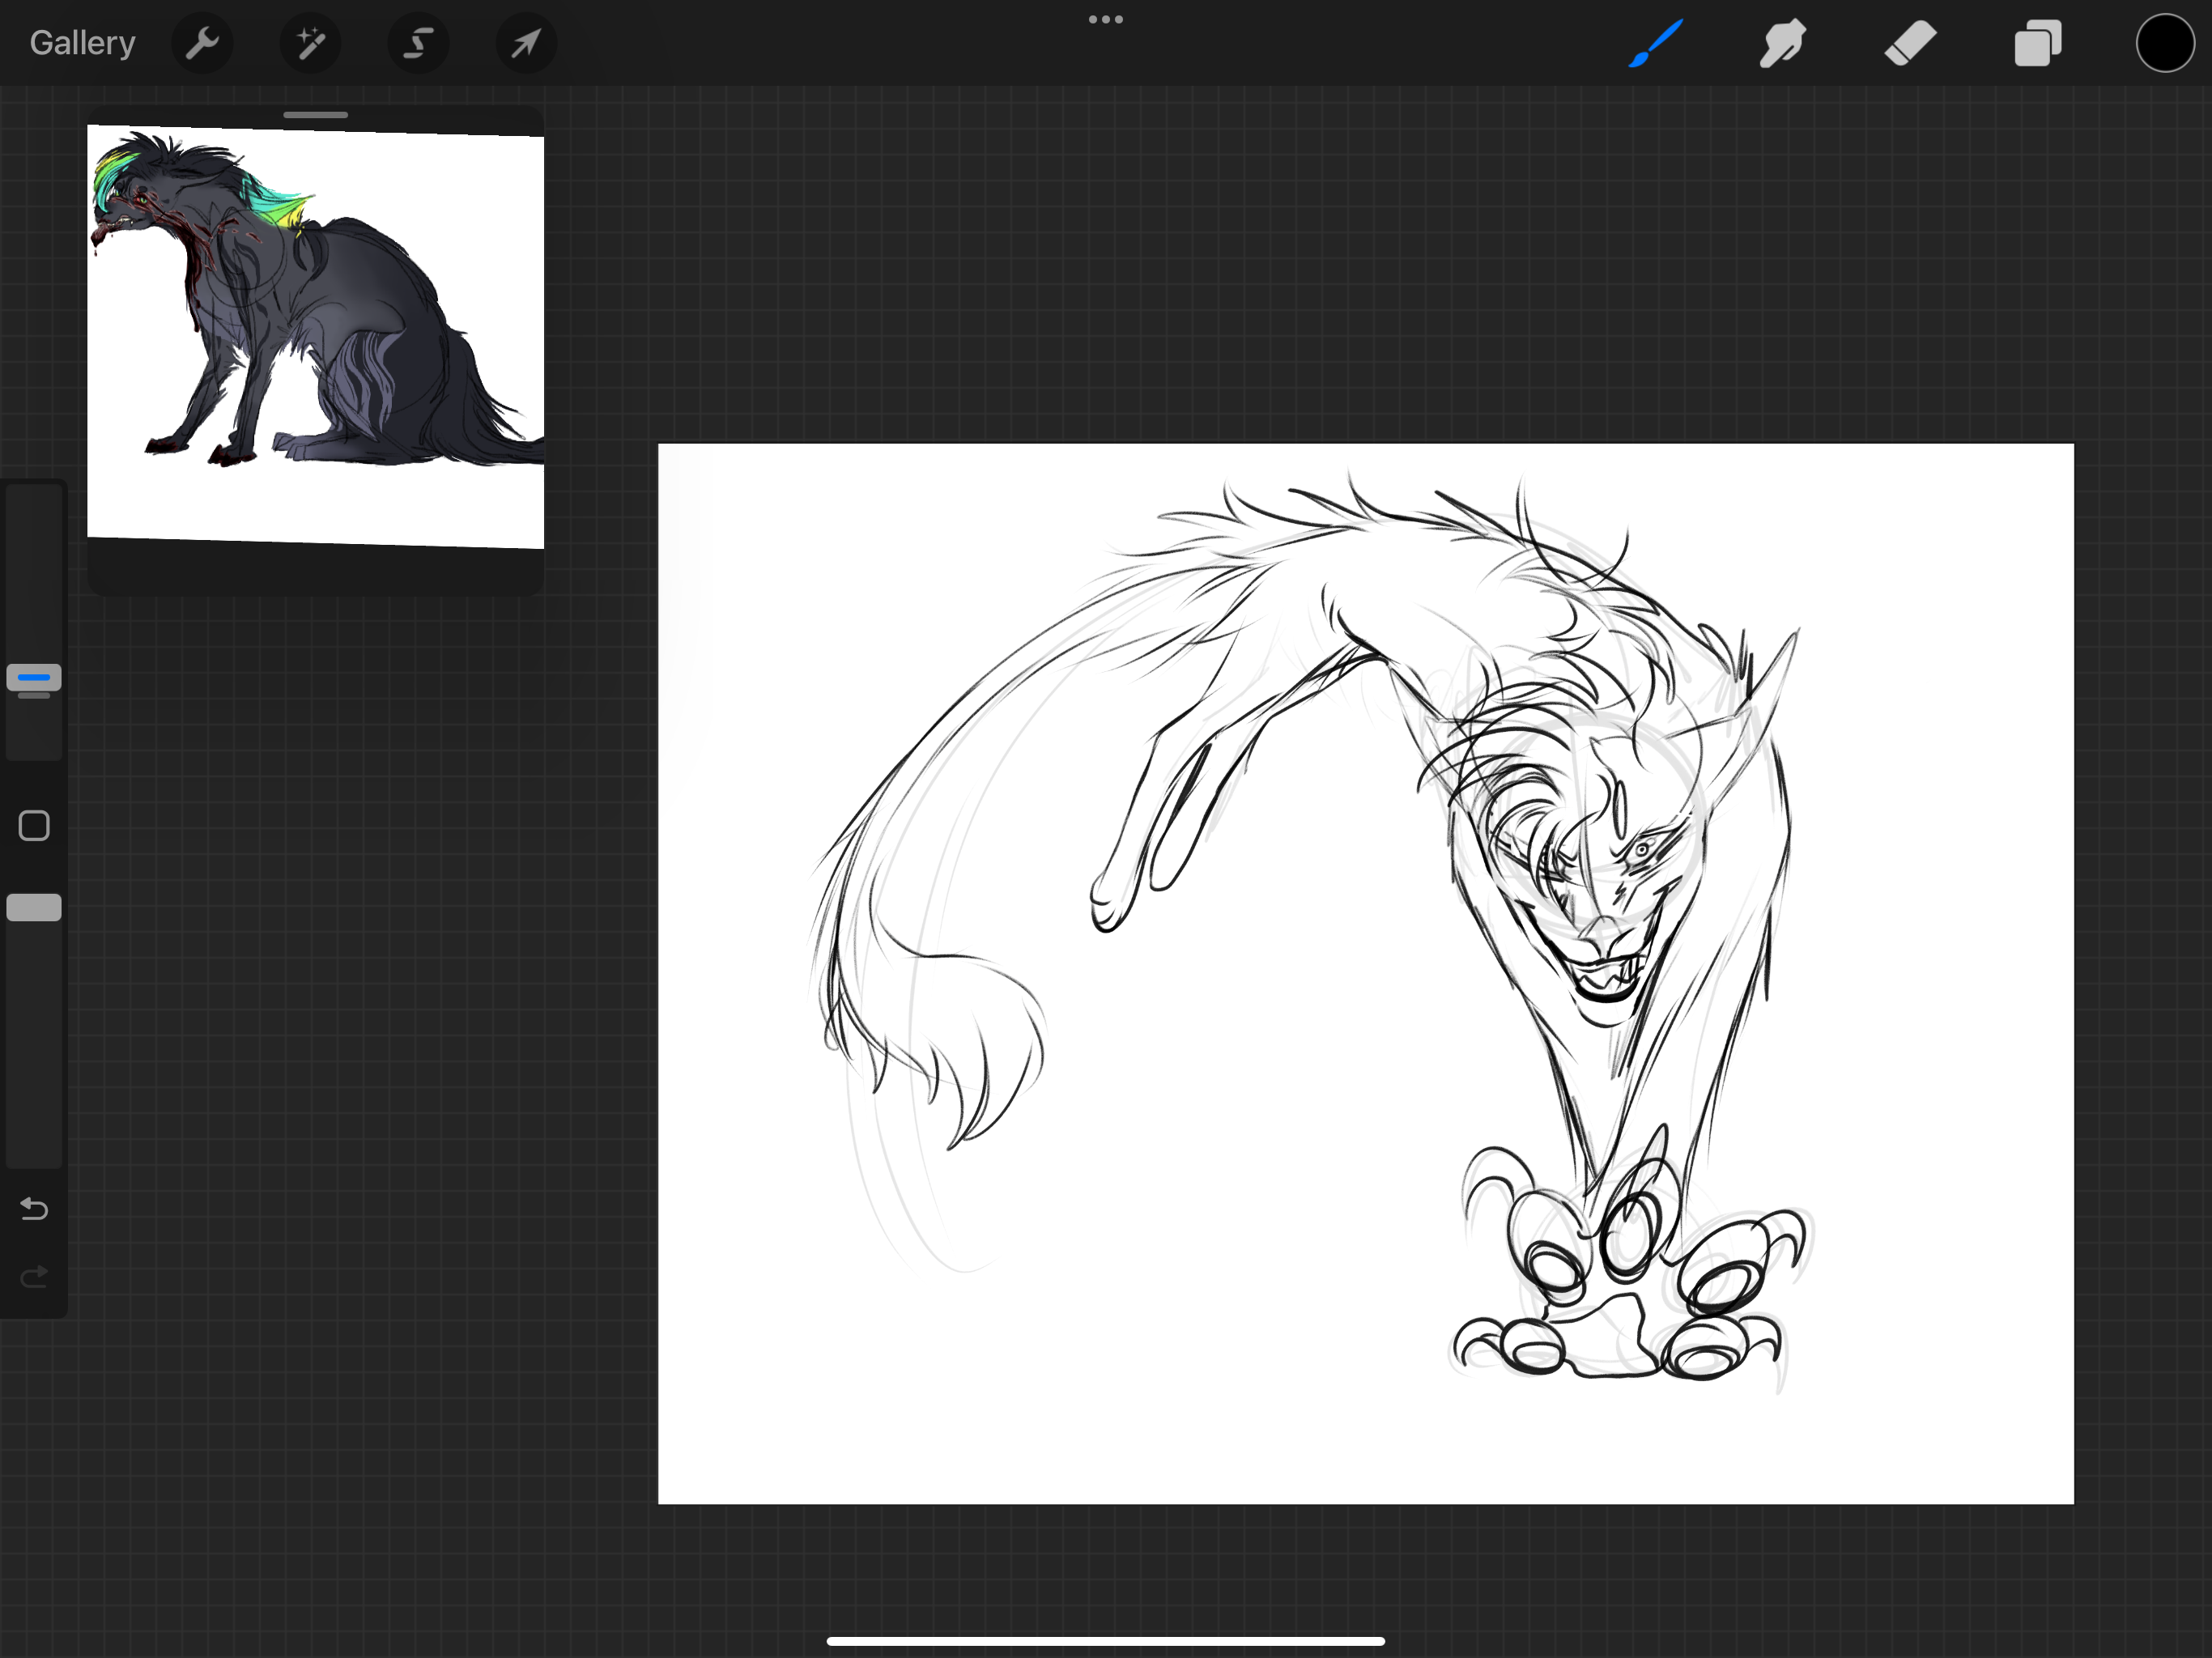
Task: Open the Actions wrench menu
Action: 202,43
